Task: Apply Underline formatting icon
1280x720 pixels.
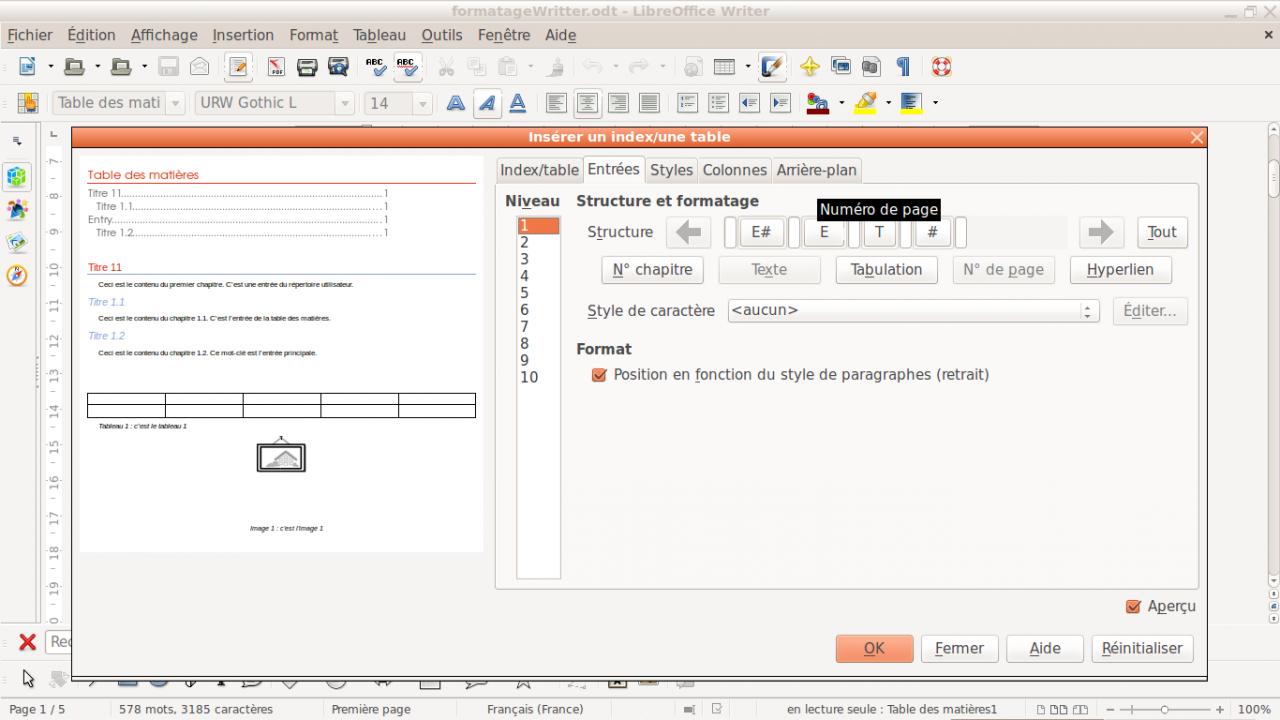Action: click(518, 103)
